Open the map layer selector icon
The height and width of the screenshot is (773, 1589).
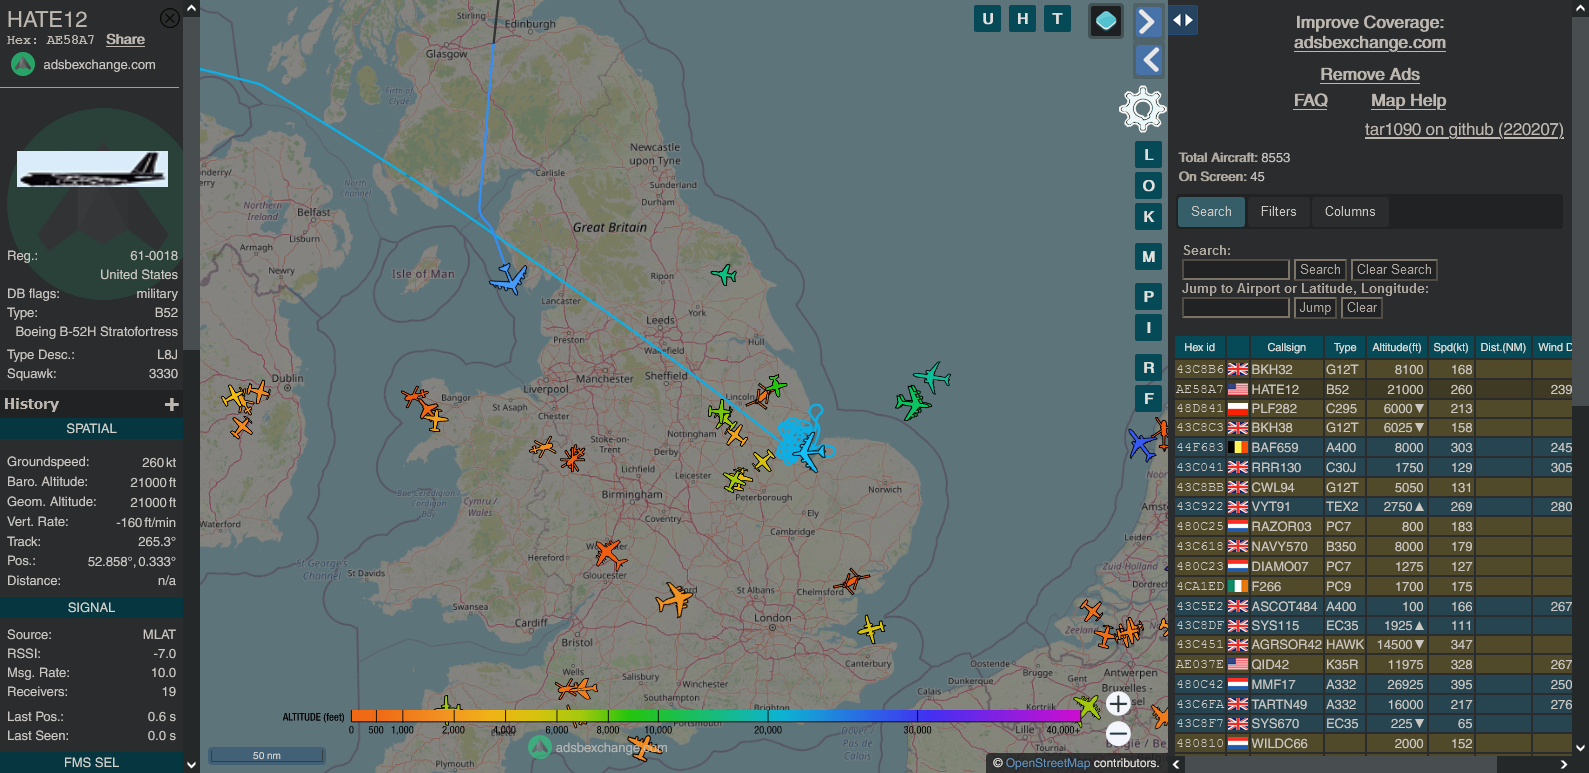1106,20
